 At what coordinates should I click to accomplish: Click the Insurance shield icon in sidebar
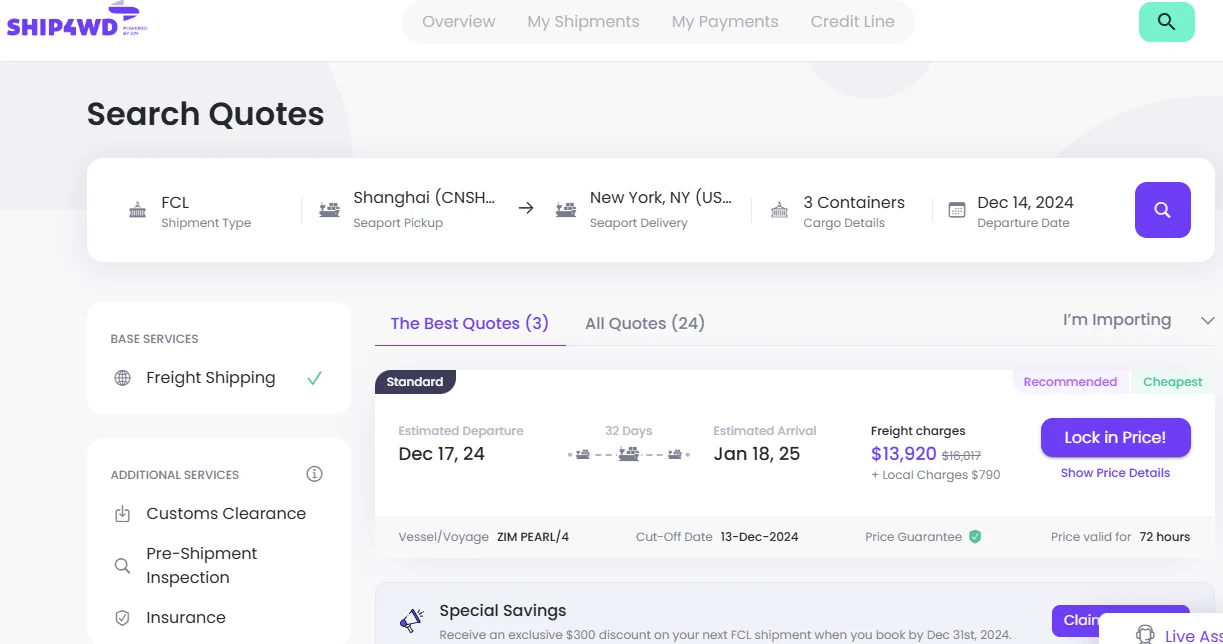(122, 617)
